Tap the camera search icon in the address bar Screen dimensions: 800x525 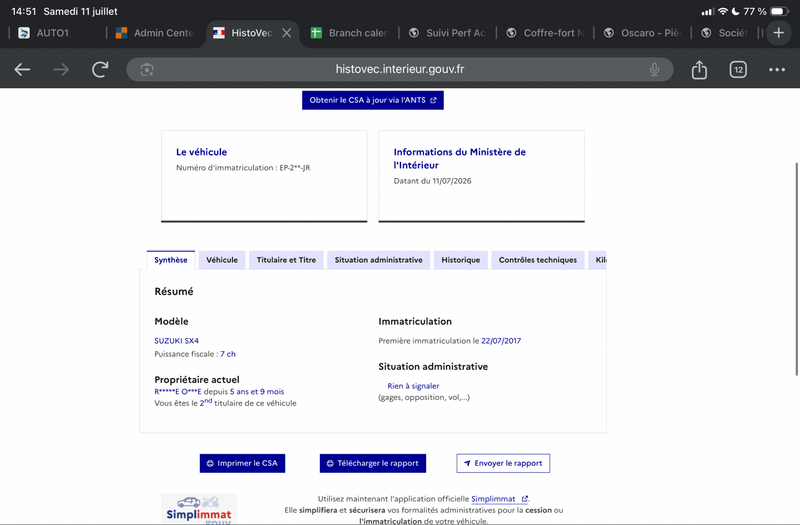[x=147, y=69]
